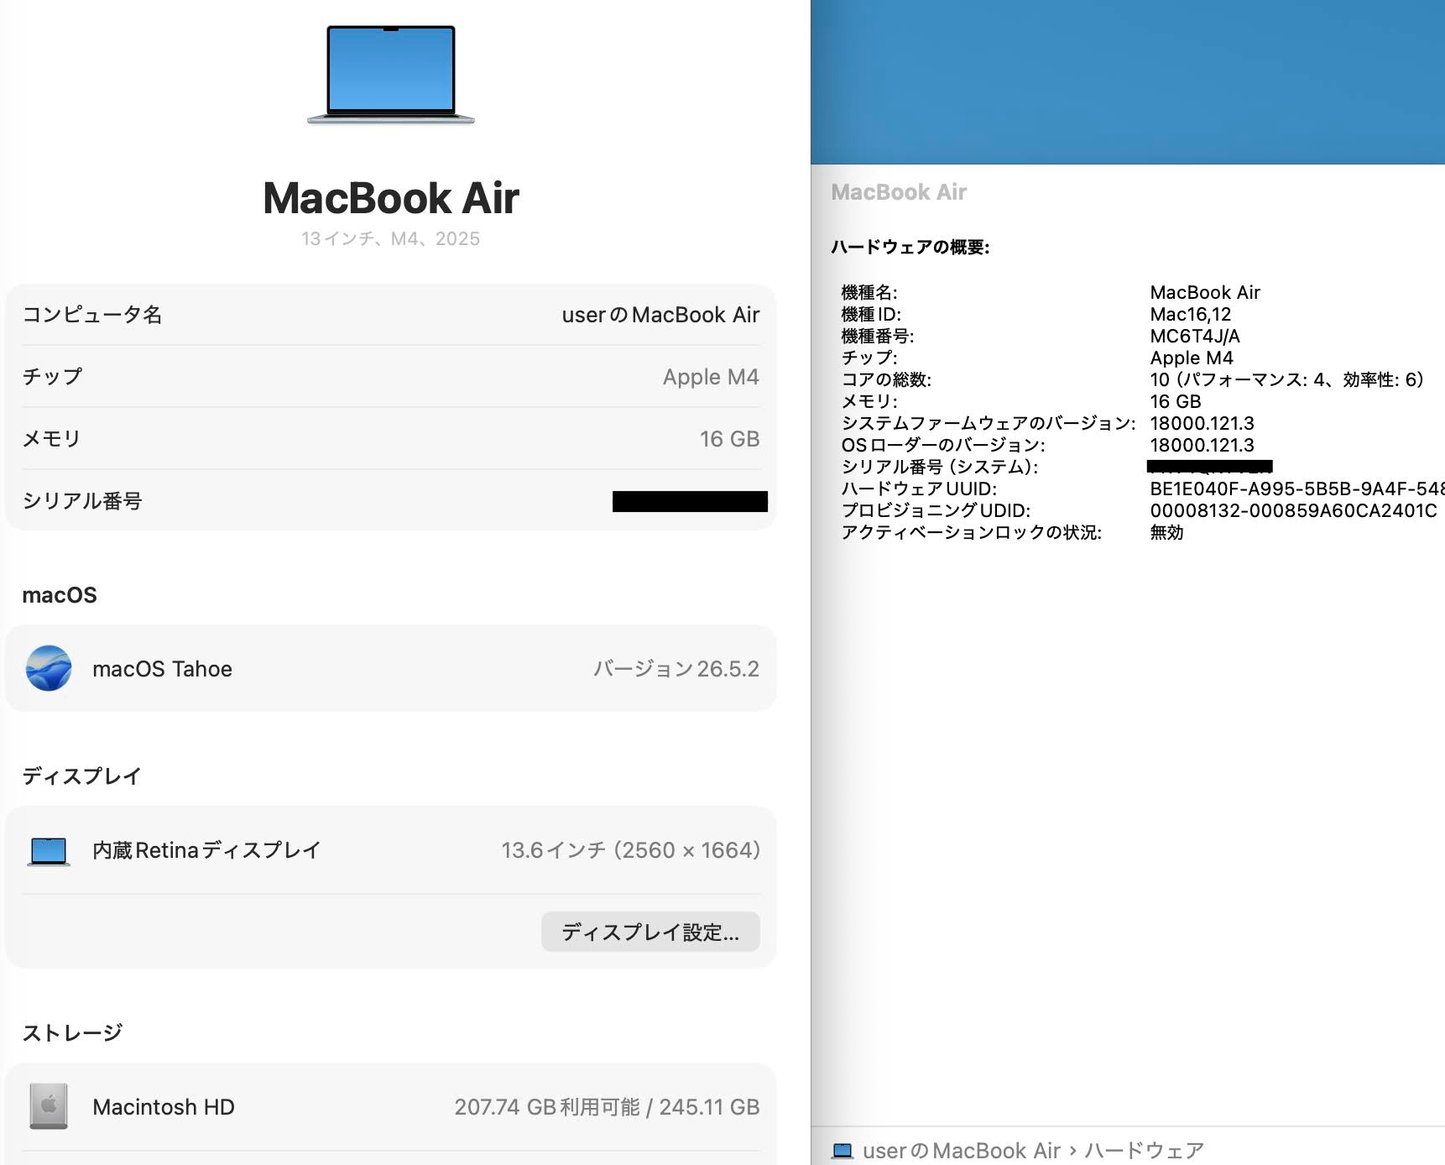Click 'MacBook Air' gray heading in System Information
Viewport: 1445px width, 1165px height.
point(899,192)
